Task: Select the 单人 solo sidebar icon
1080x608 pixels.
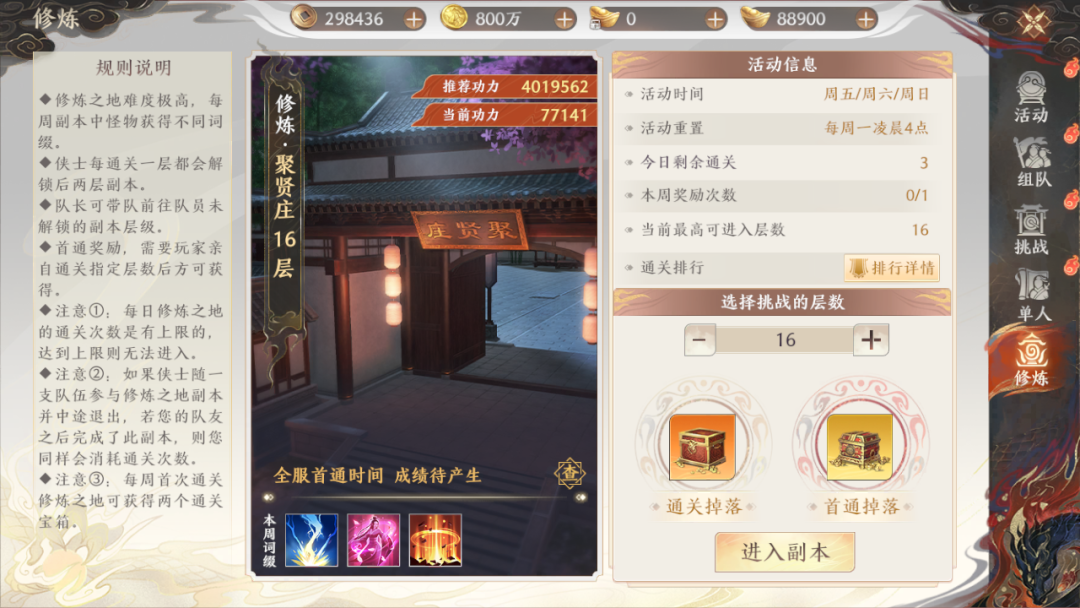Action: pyautogui.click(x=1032, y=295)
